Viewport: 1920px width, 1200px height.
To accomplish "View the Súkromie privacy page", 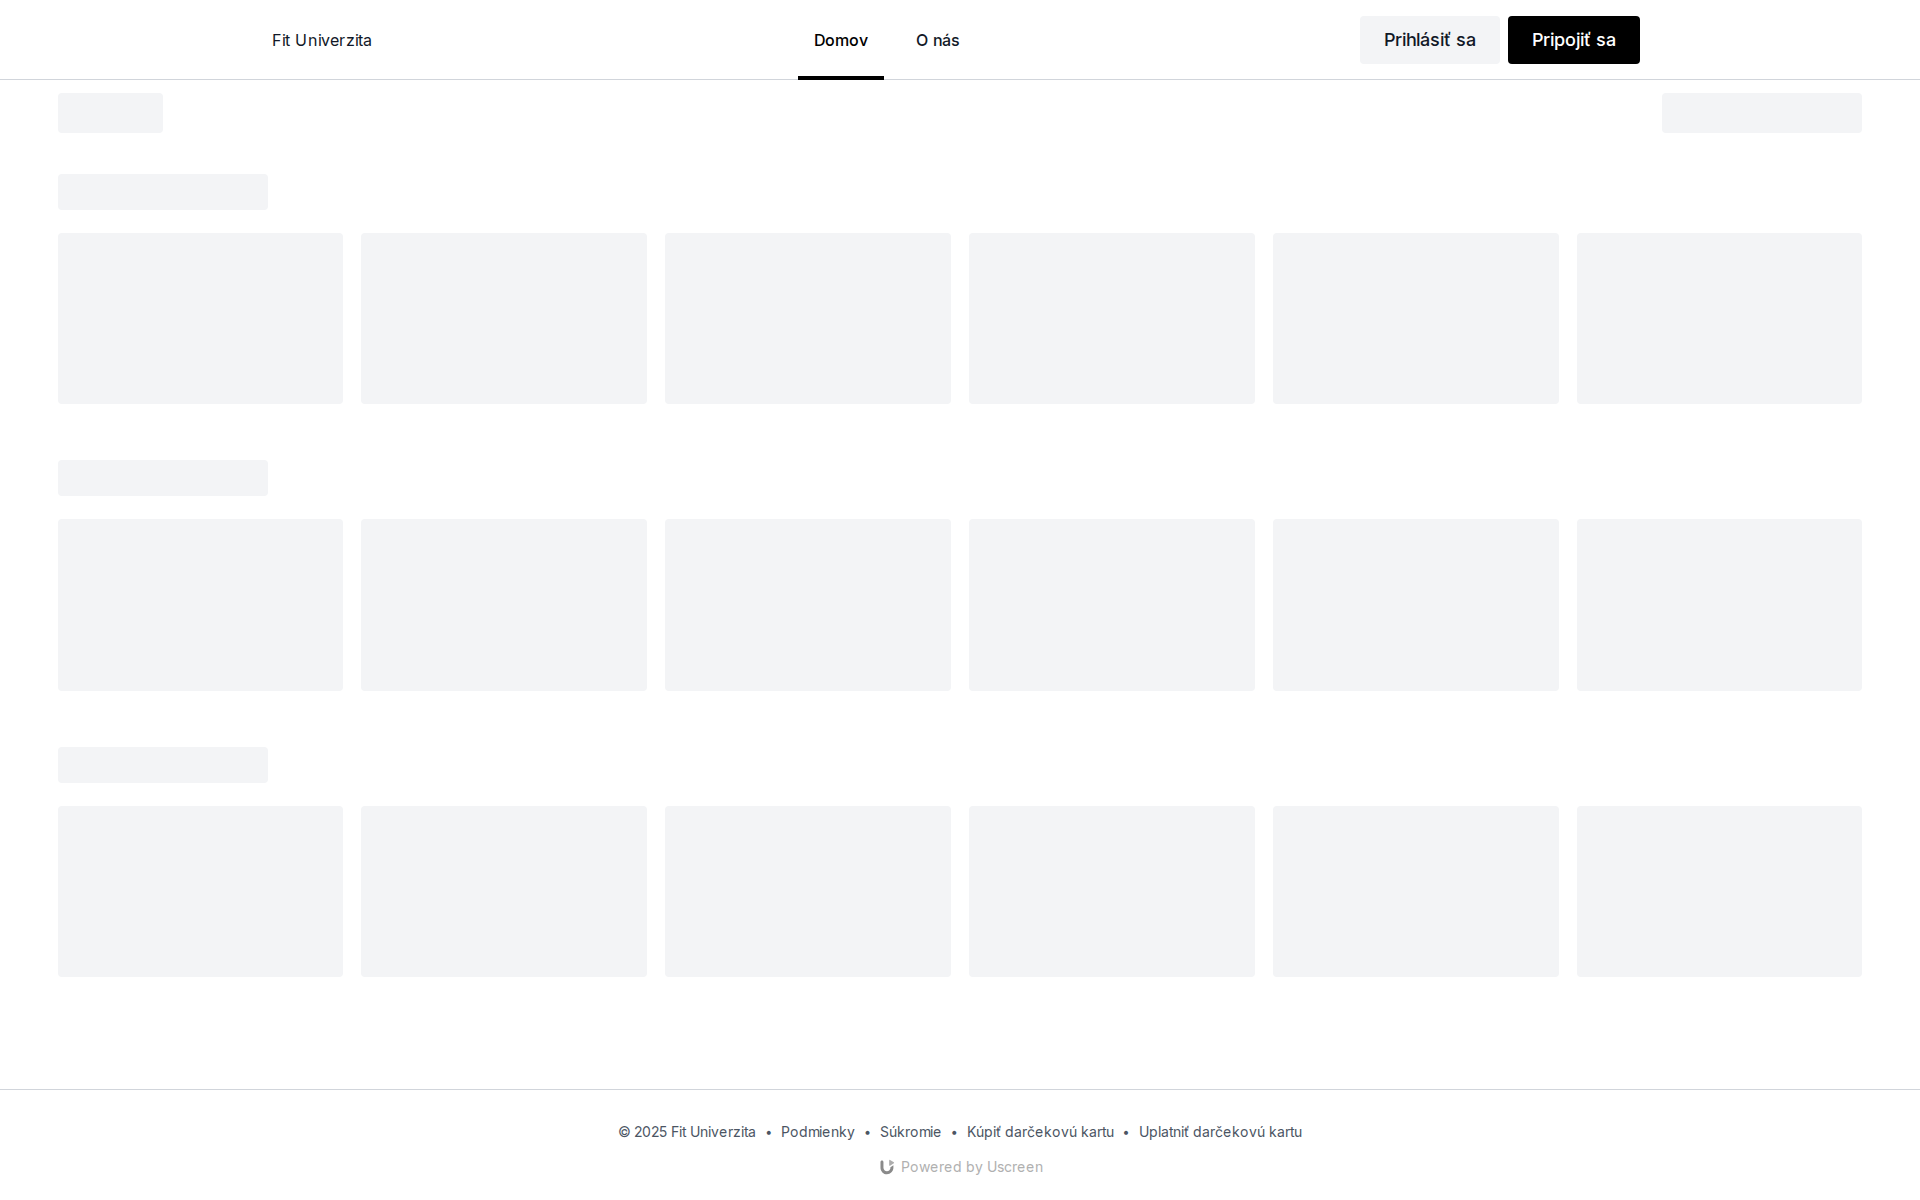I will 909,1131.
